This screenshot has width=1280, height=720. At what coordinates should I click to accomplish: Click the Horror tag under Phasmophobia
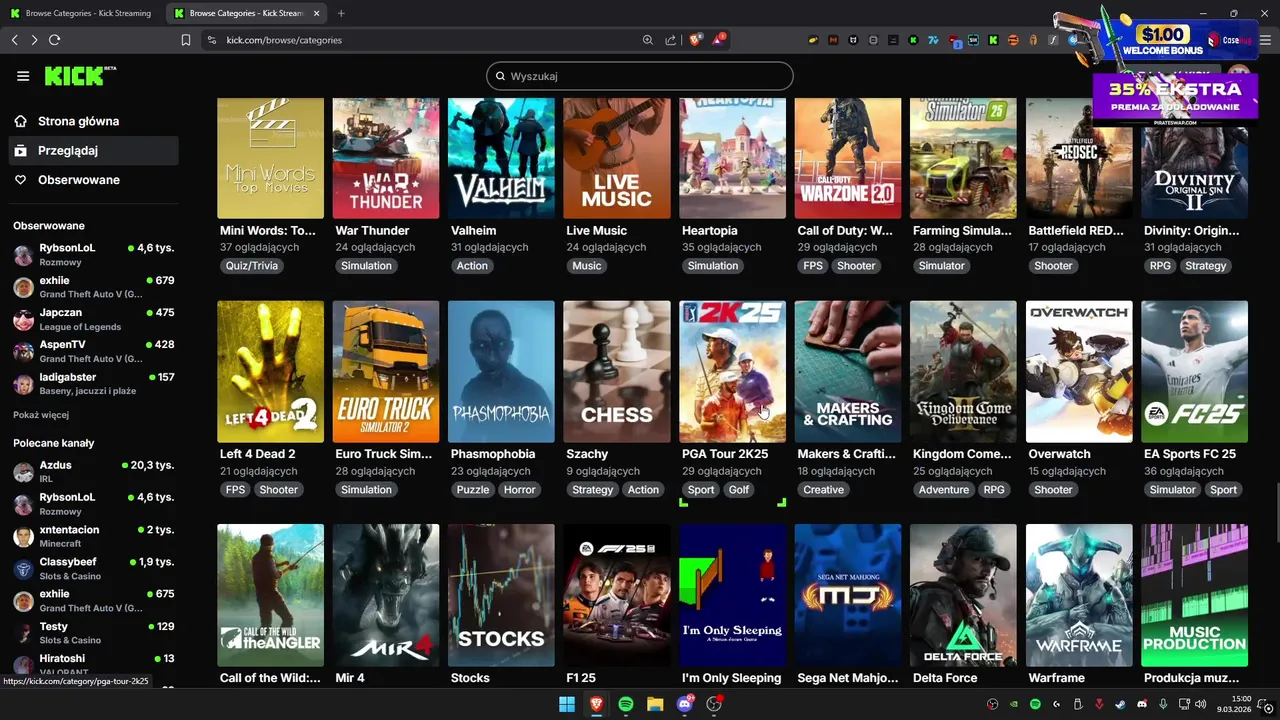point(519,490)
